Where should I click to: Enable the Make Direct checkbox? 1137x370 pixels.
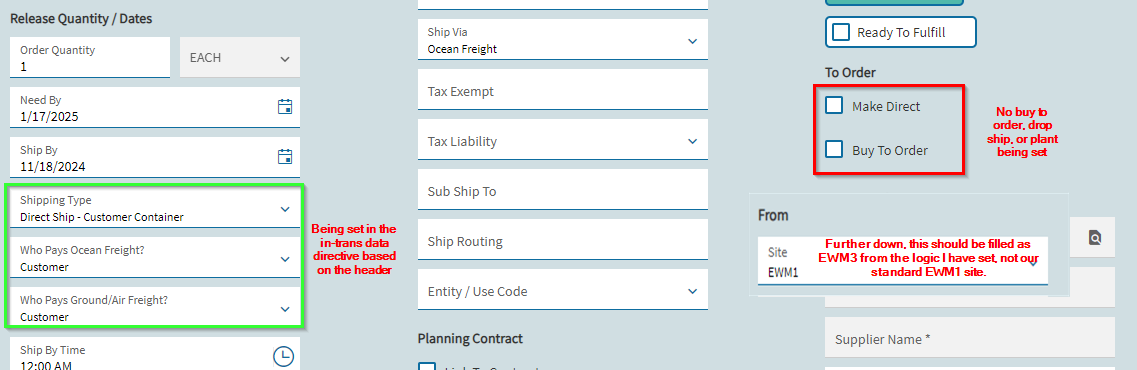pyautogui.click(x=834, y=106)
